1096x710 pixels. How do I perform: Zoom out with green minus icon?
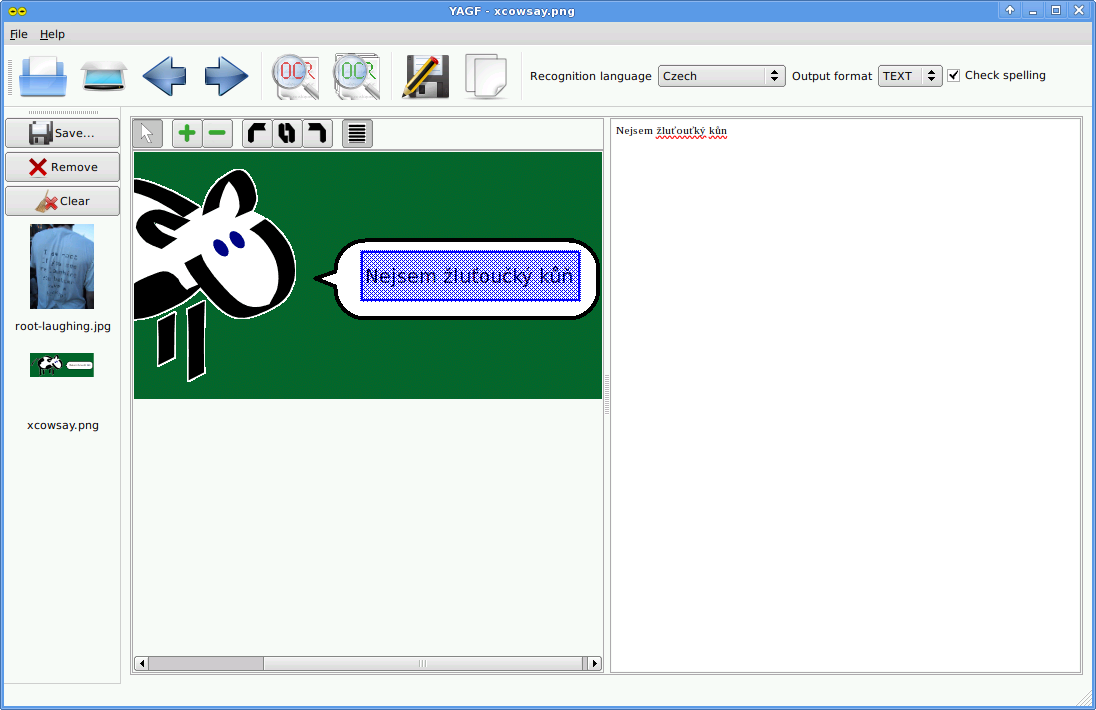217,133
